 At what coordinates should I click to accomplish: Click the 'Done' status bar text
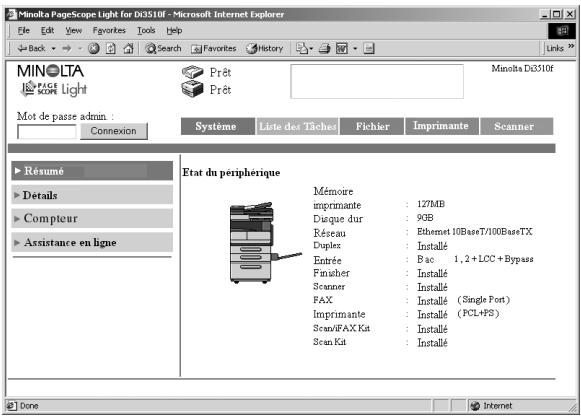click(29, 406)
